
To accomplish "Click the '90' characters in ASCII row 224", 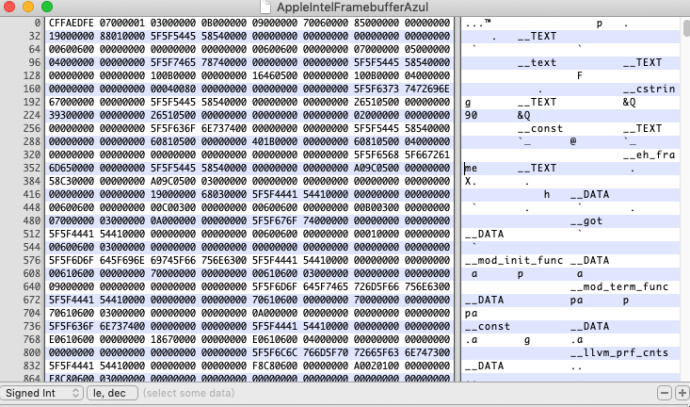I will [471, 115].
